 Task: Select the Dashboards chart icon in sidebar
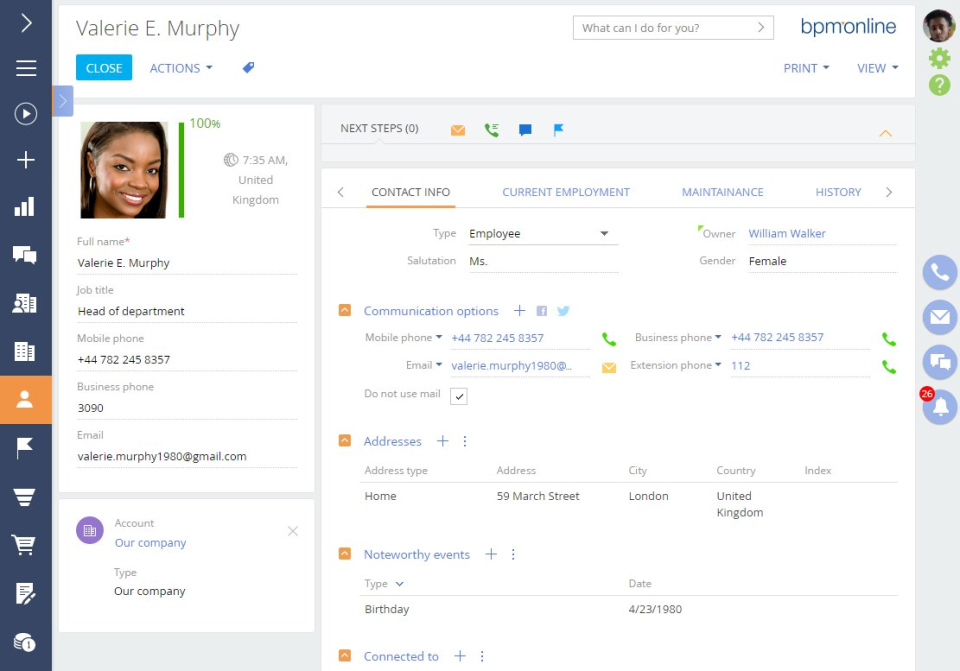pos(25,209)
